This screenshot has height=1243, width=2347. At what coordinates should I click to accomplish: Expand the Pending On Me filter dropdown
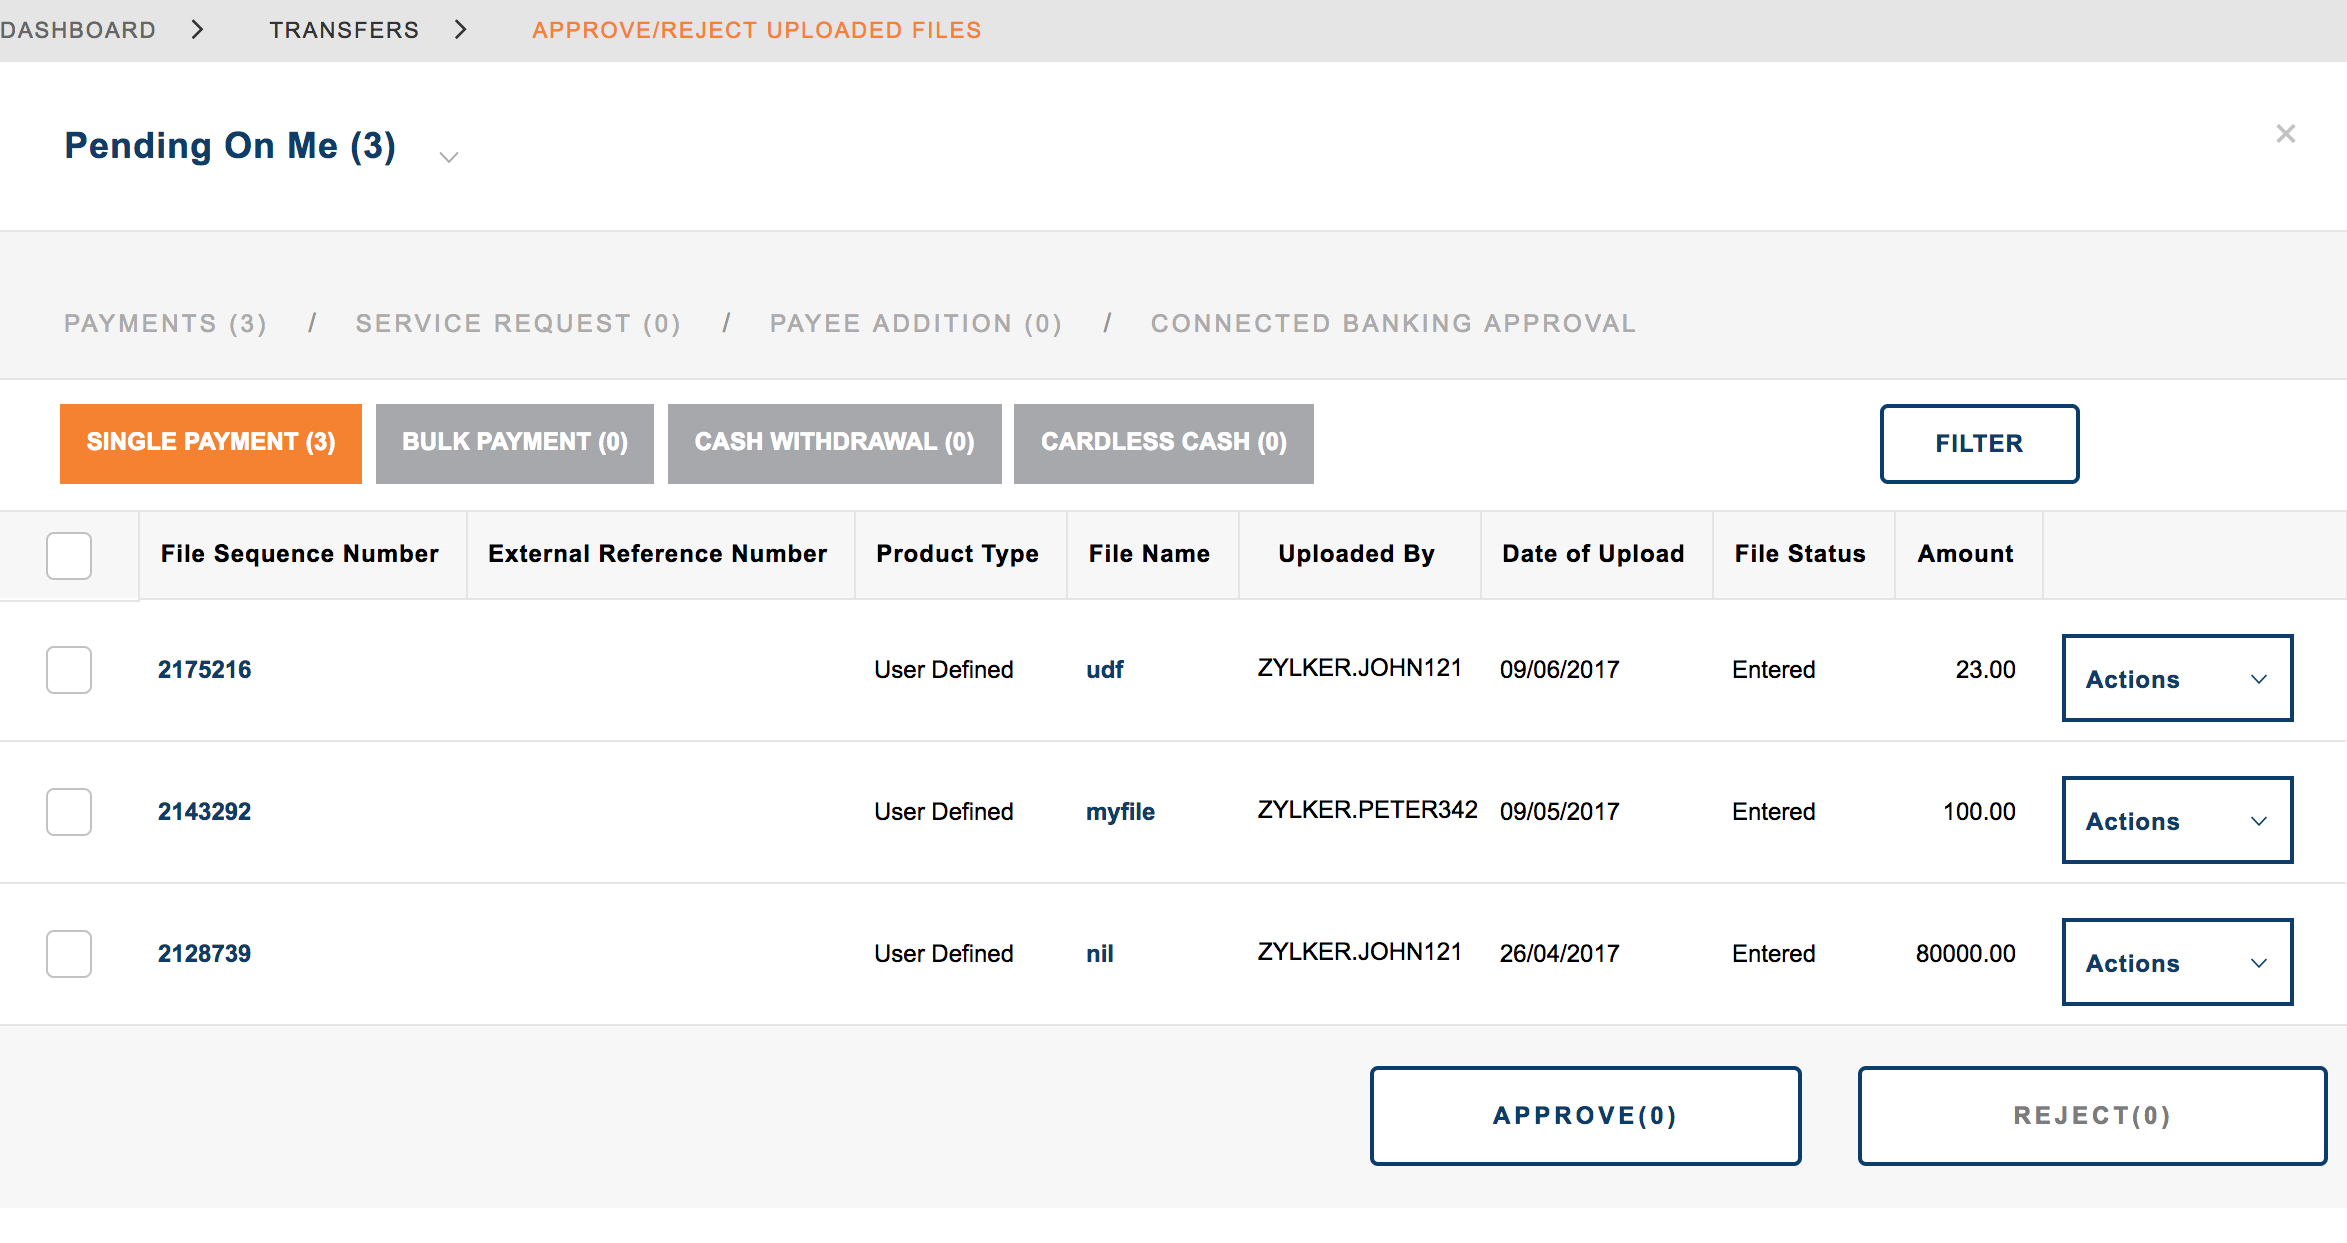[447, 157]
